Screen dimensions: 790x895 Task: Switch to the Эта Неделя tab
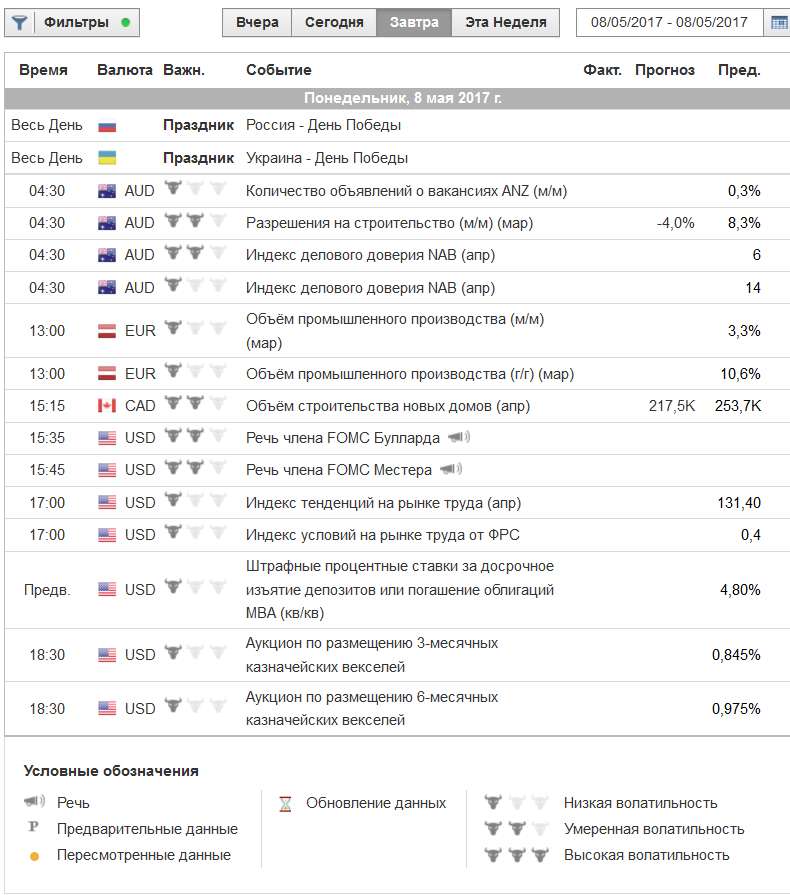[x=506, y=23]
